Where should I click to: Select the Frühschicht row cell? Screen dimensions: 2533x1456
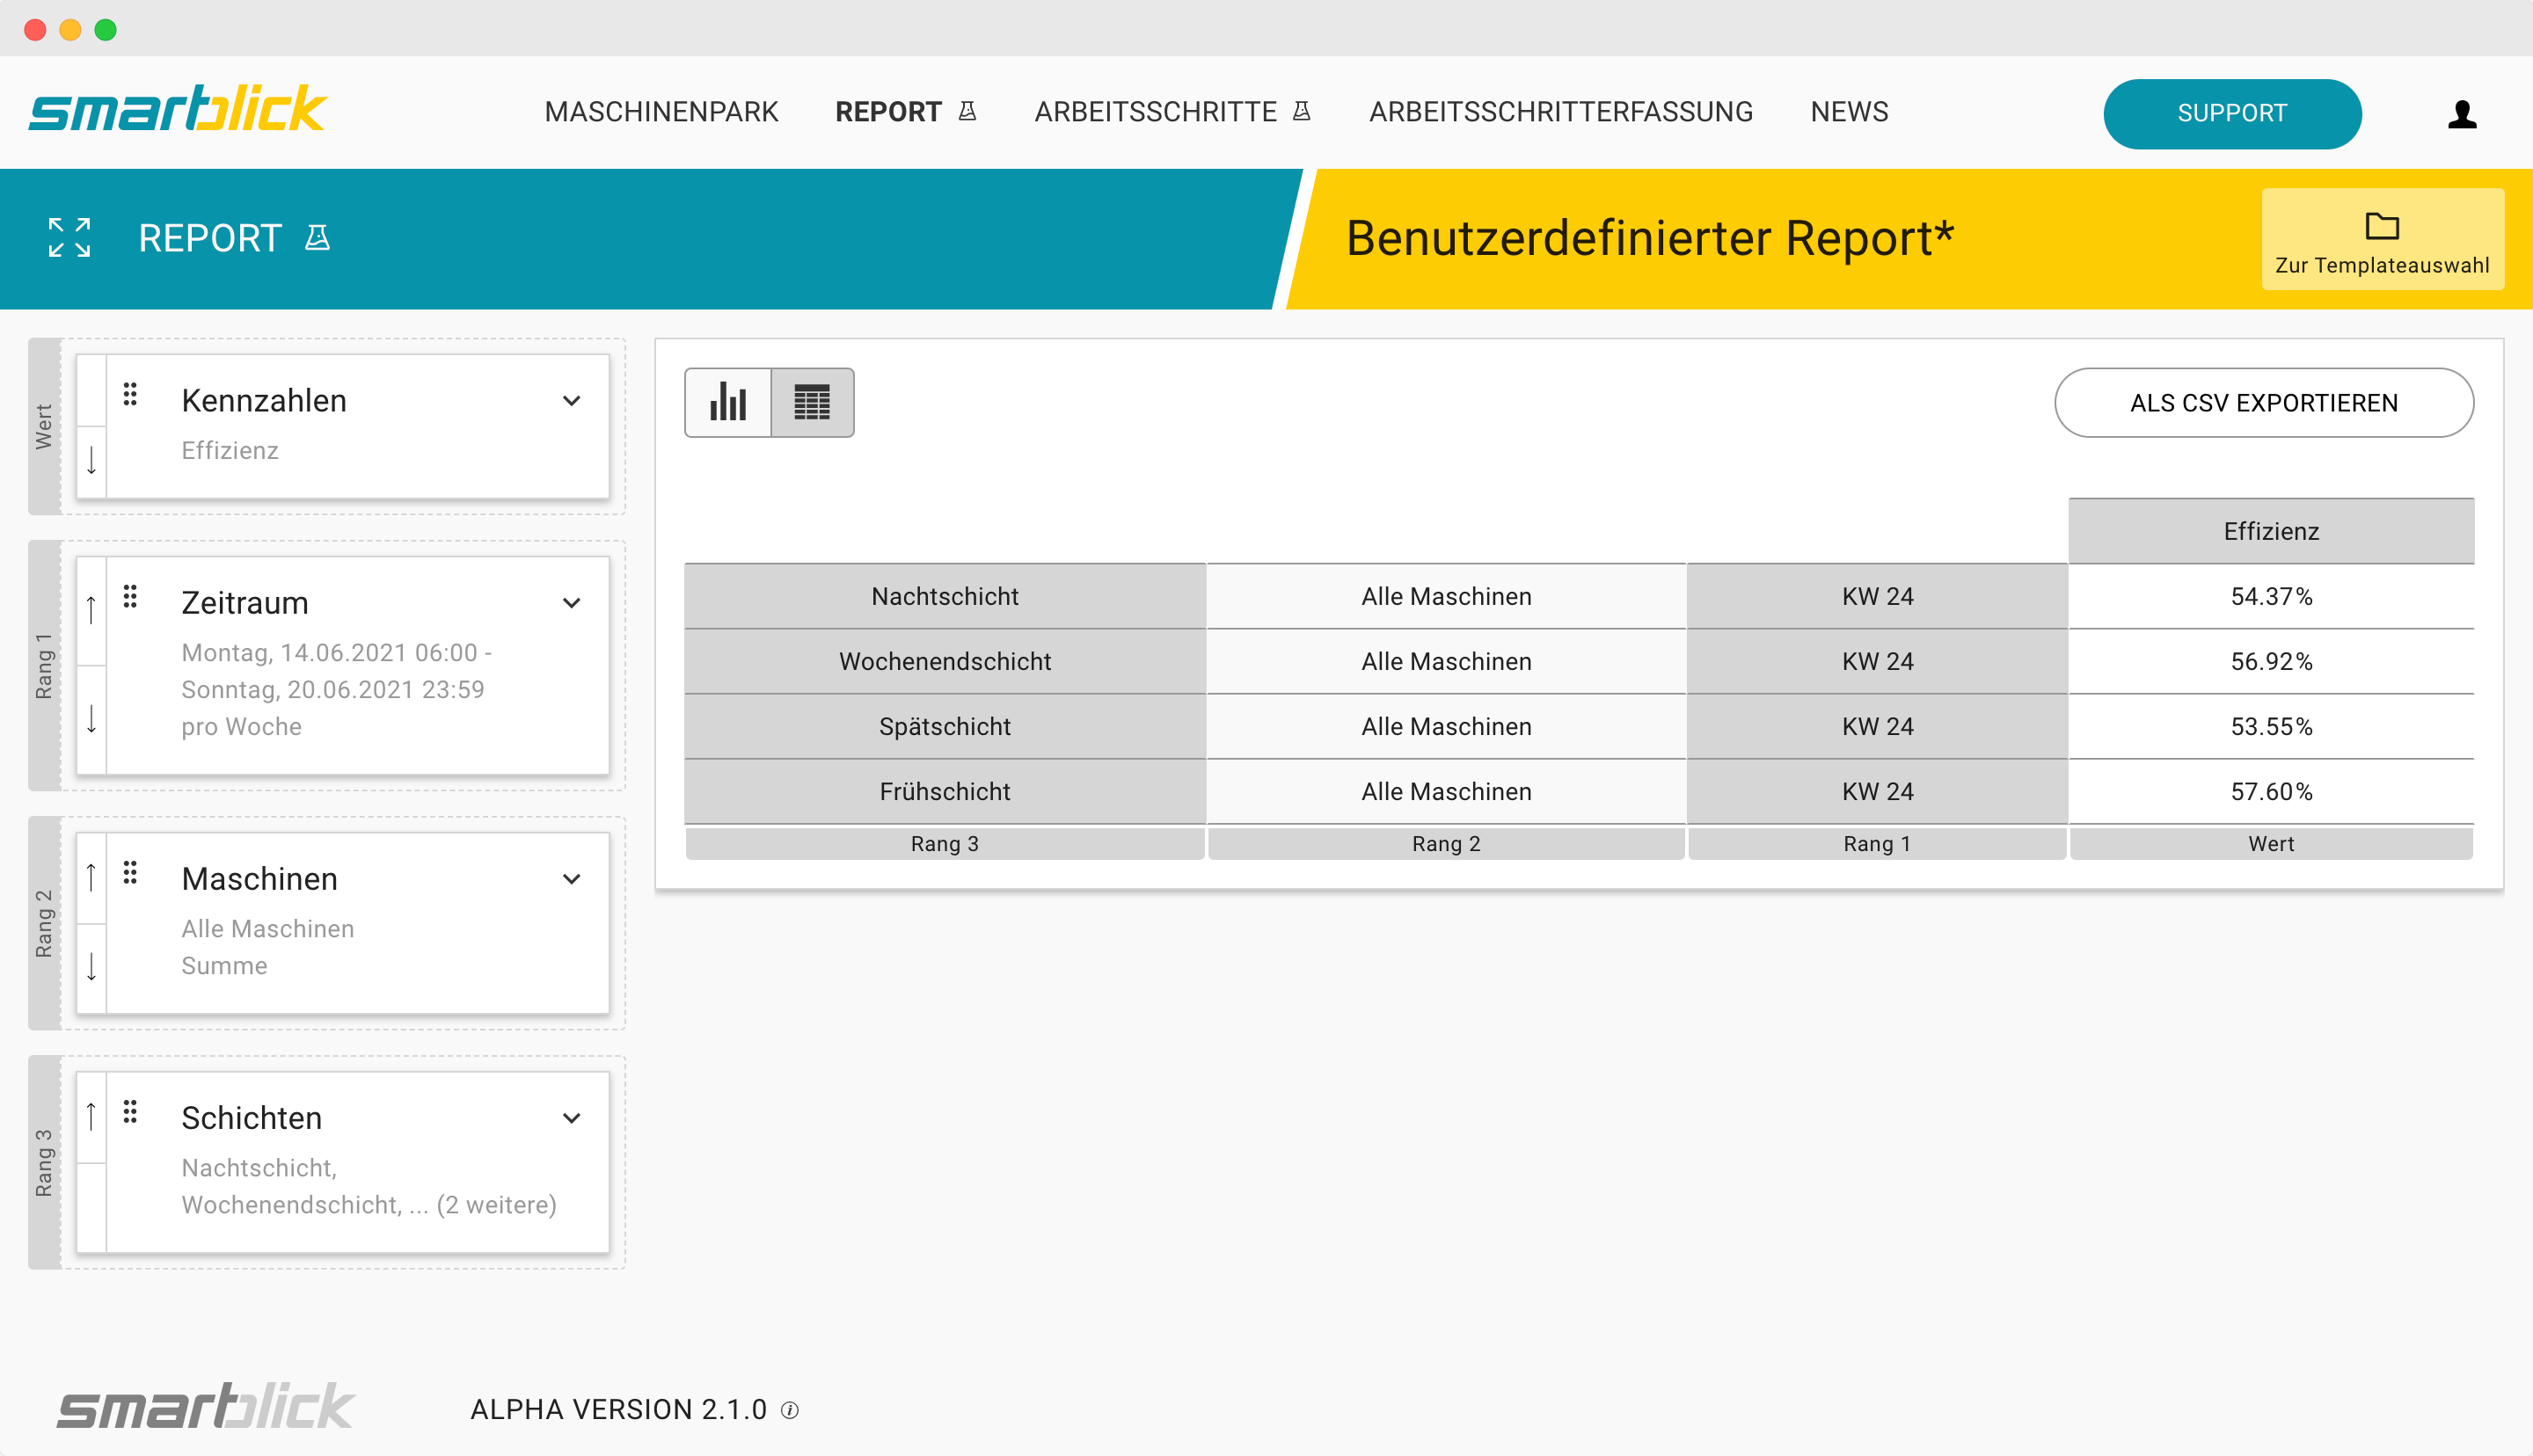(x=945, y=791)
